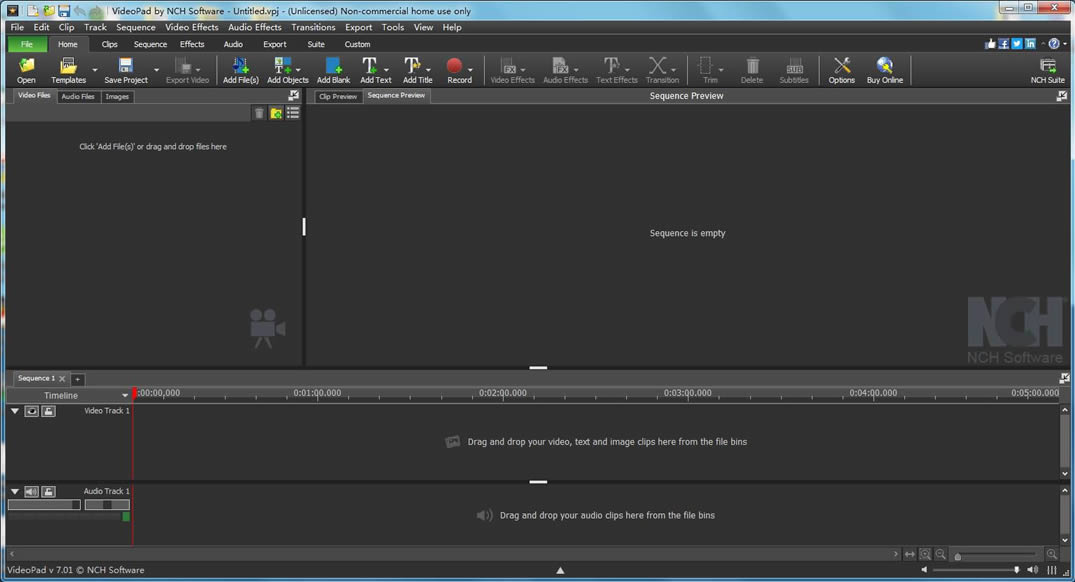Open the Save Project dropdown arrow
The image size is (1075, 582).
click(156, 69)
